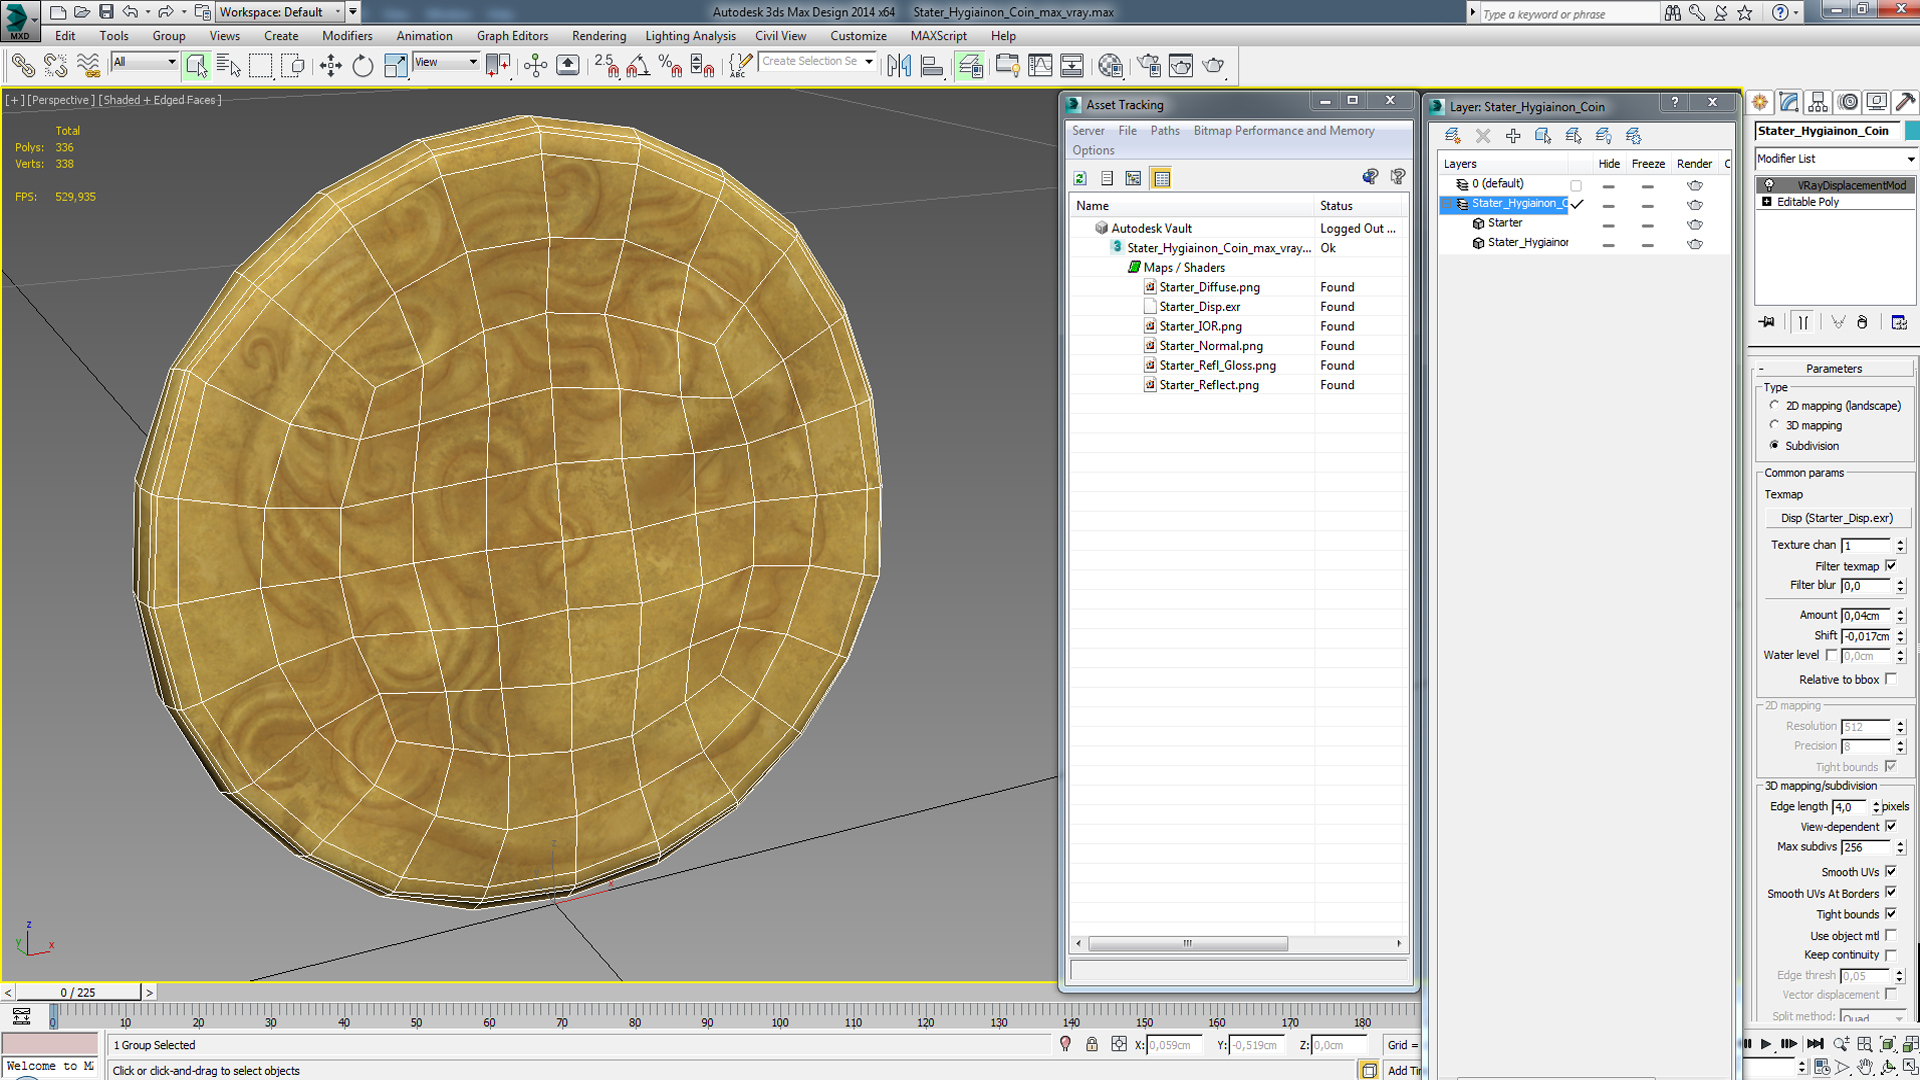Click the Hide column header in Layer dialog

pos(1608,164)
